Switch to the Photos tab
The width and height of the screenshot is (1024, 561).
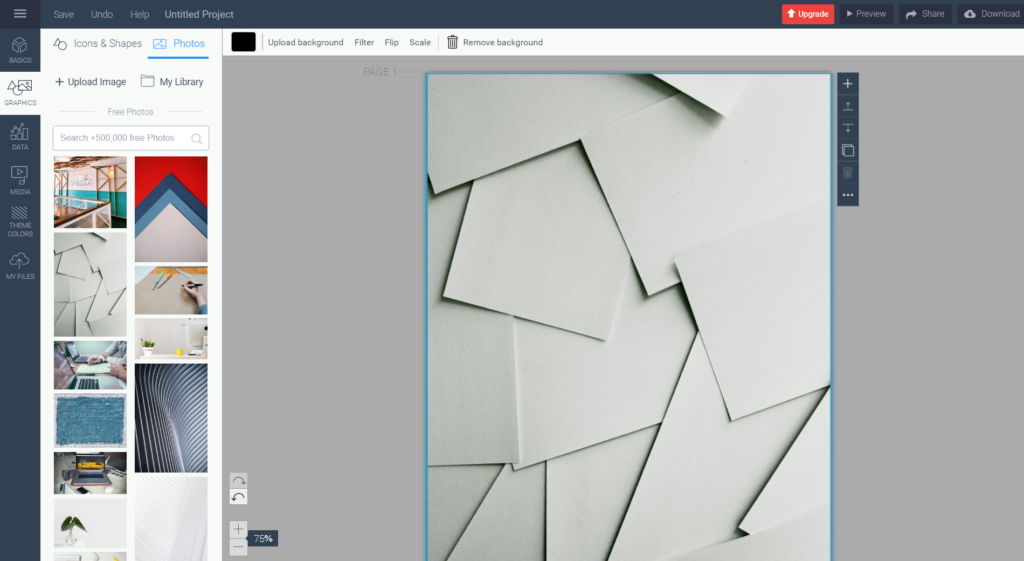pos(179,44)
